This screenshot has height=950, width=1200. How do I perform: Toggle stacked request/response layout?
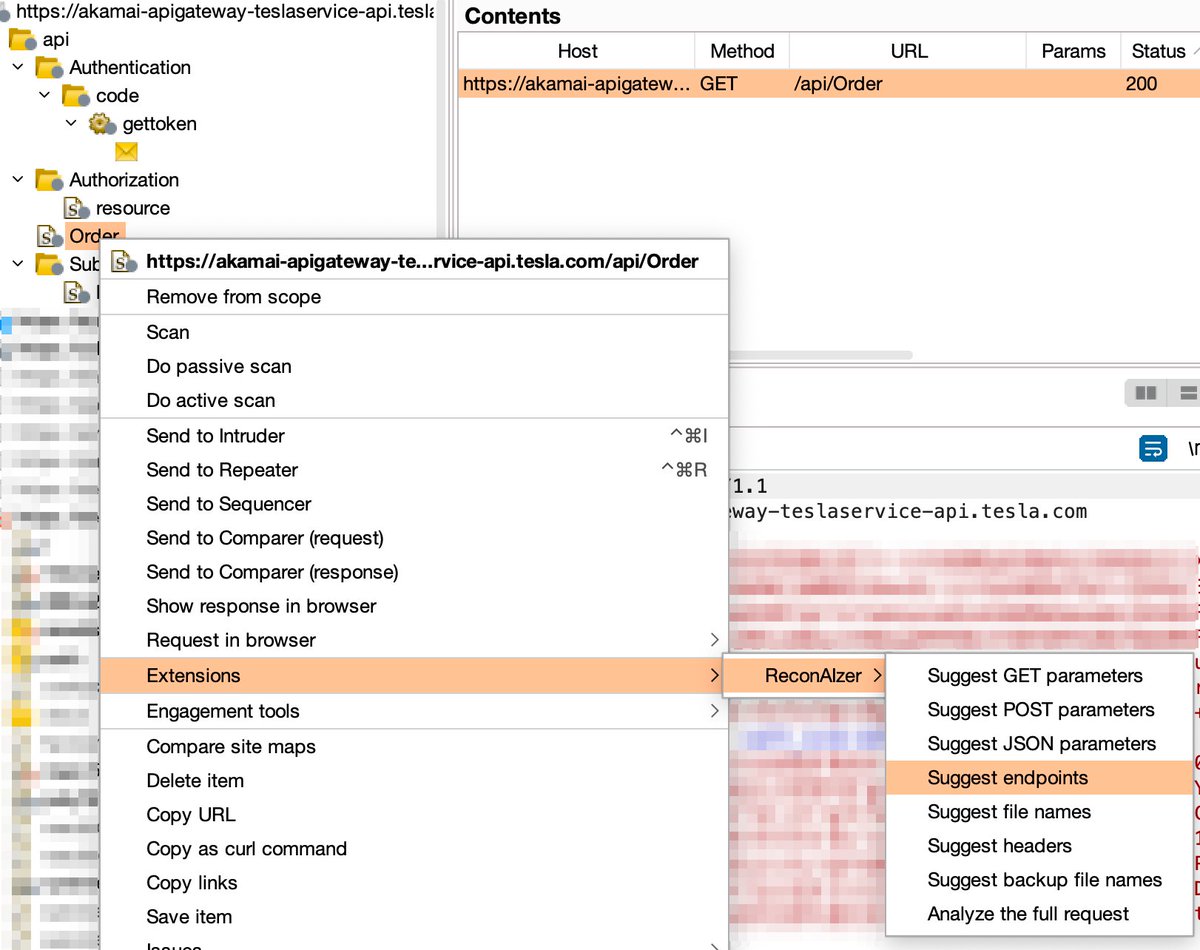tap(1188, 392)
